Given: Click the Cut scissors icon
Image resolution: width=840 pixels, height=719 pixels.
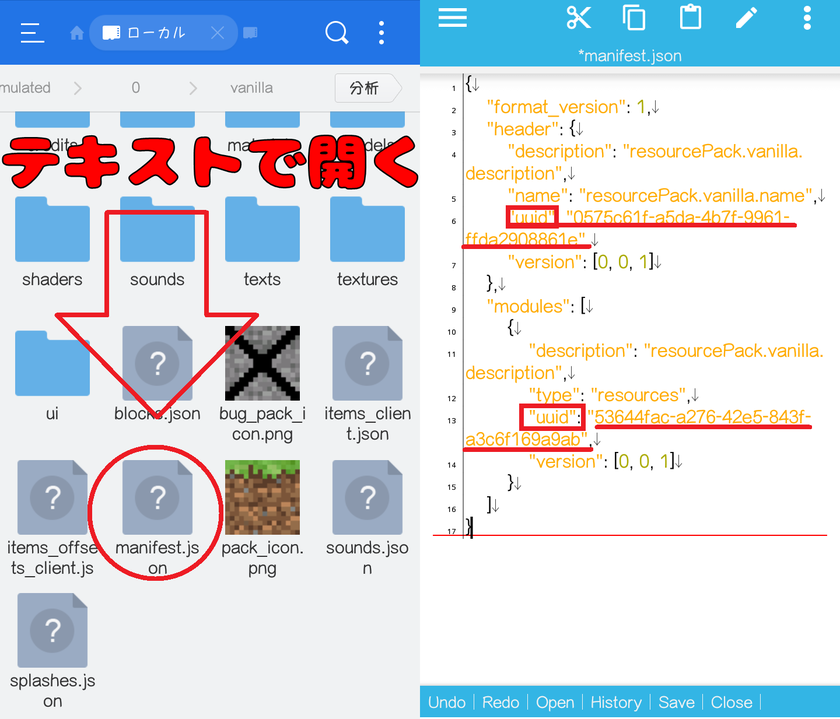Looking at the screenshot, I should tap(579, 18).
